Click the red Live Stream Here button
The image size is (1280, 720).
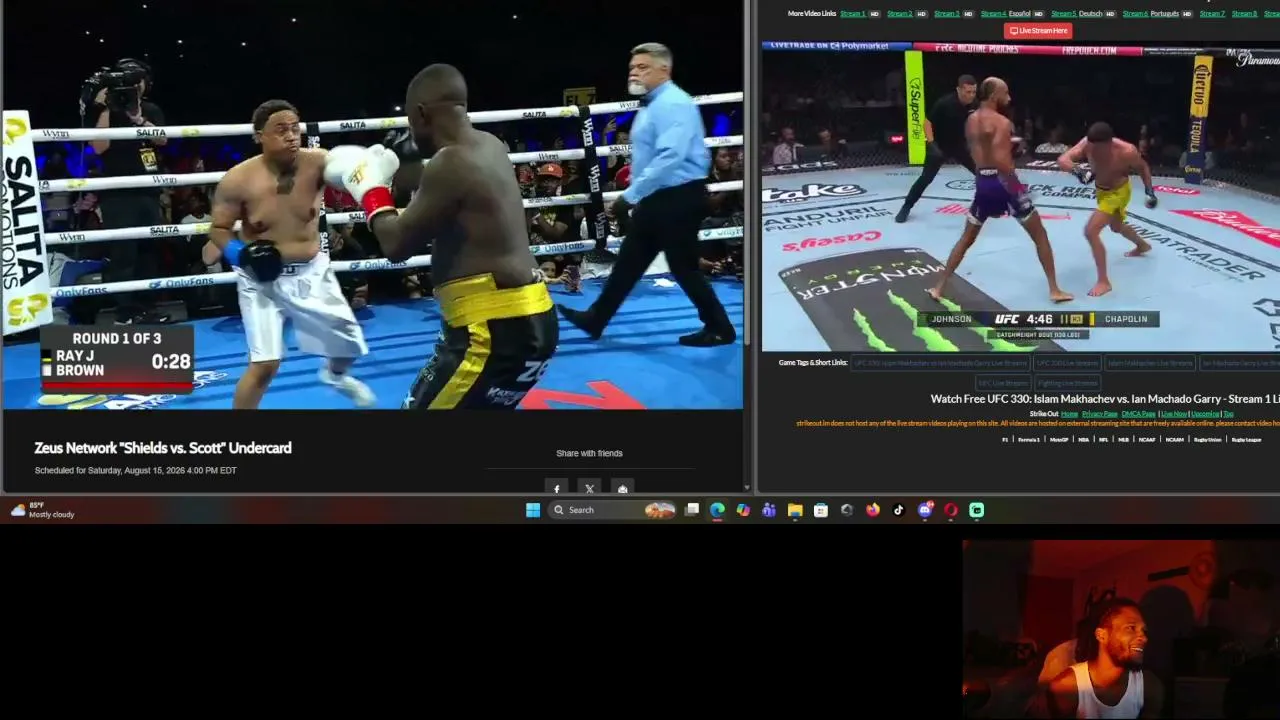(1038, 31)
